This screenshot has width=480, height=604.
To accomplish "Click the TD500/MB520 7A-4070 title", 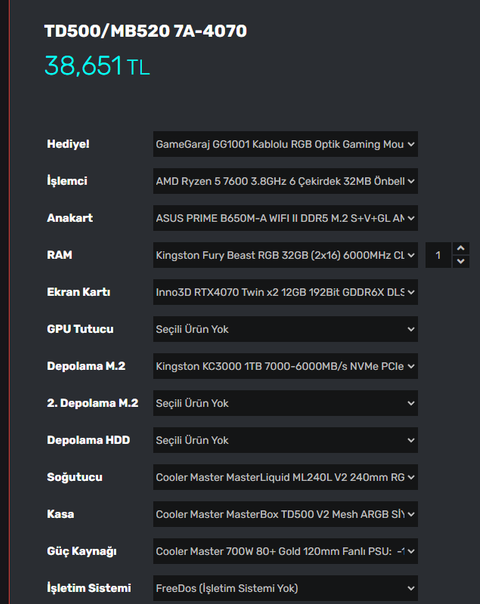I will (146, 31).
